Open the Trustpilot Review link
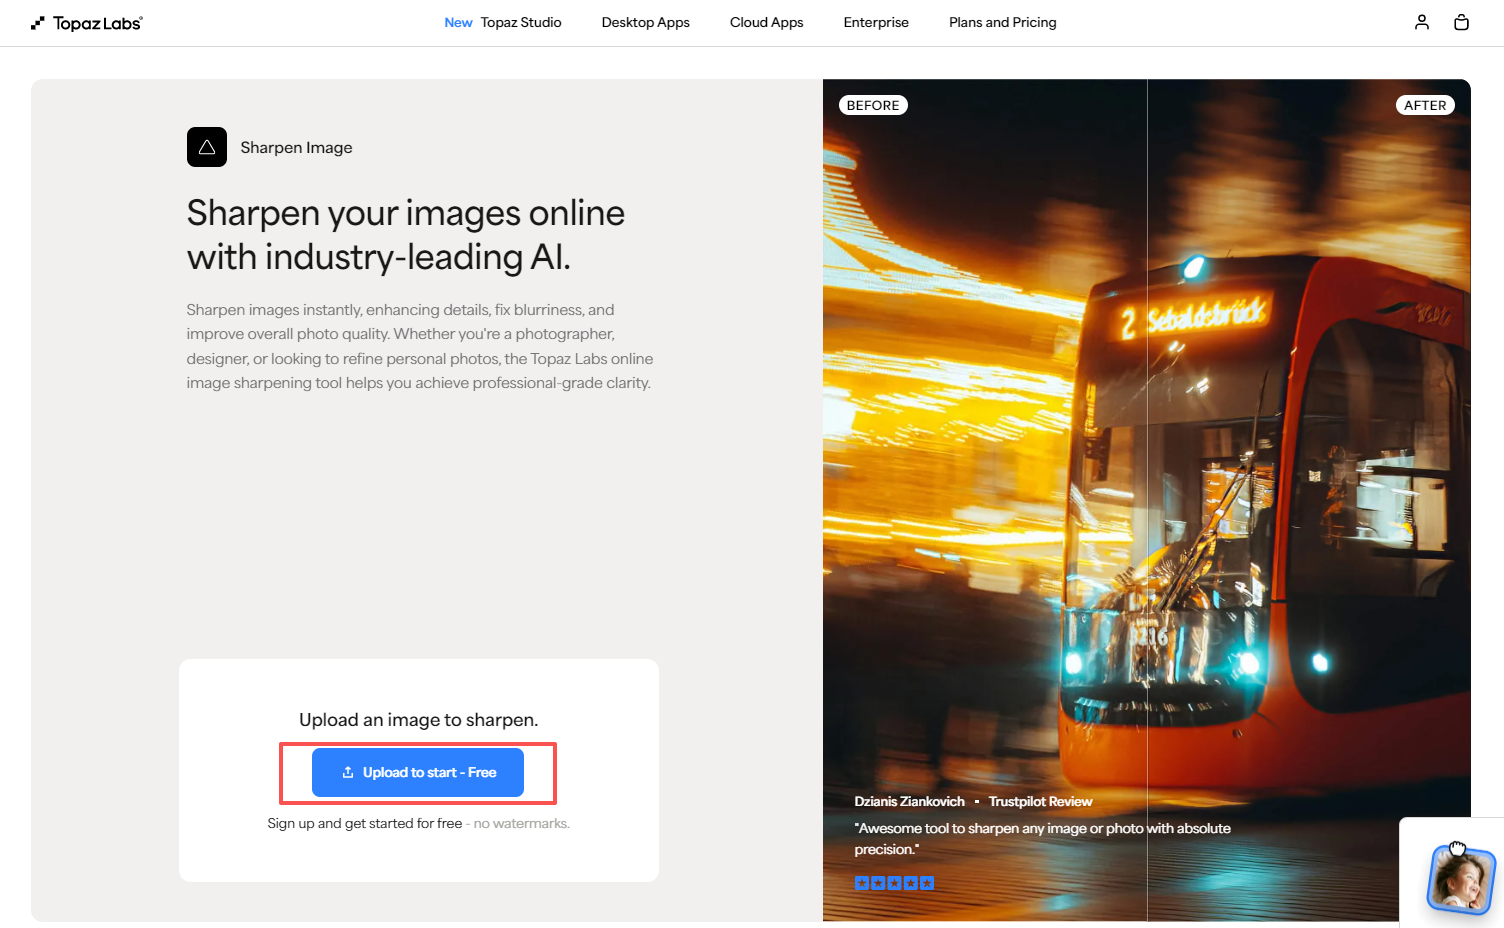 tap(1040, 801)
